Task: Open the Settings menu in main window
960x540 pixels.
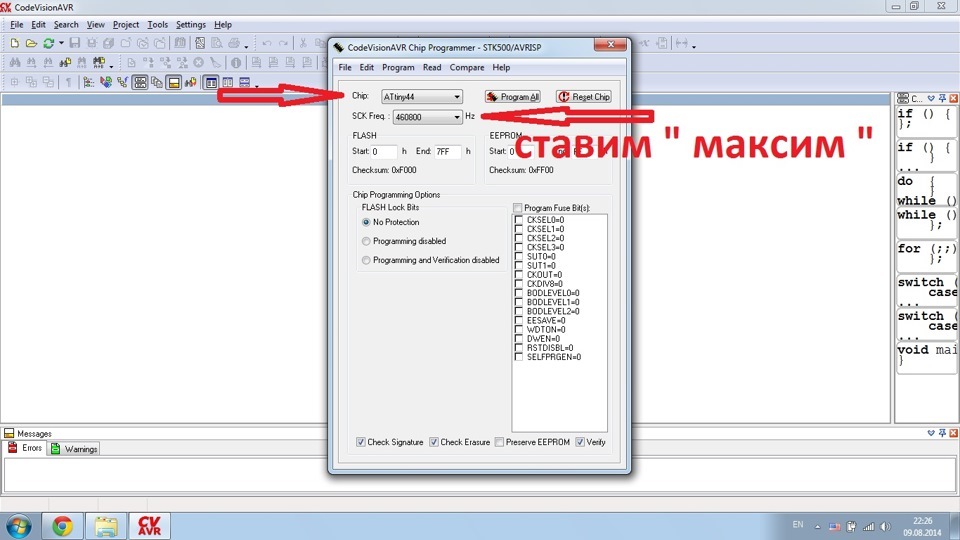Action: tap(190, 24)
